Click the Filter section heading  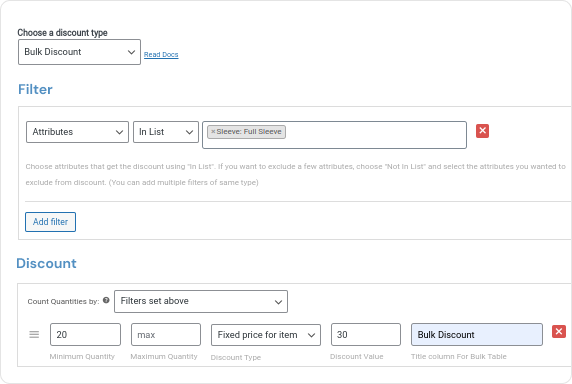click(x=35, y=89)
